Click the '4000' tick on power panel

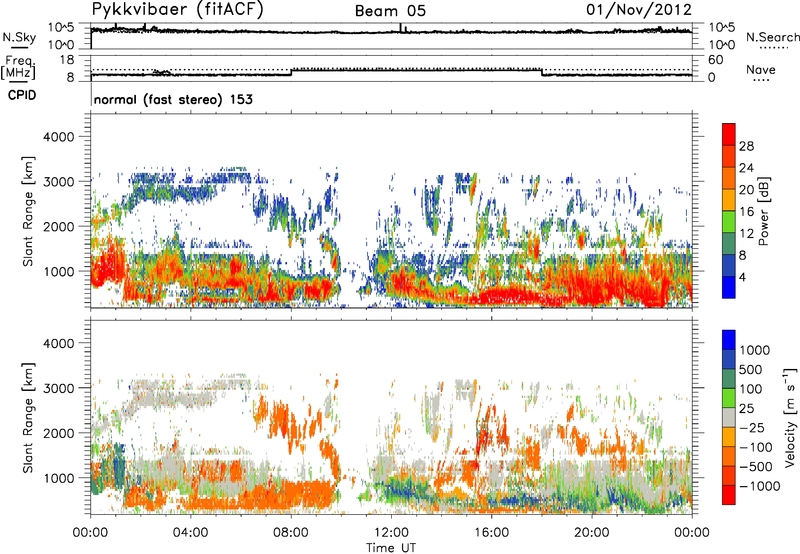coord(58,137)
